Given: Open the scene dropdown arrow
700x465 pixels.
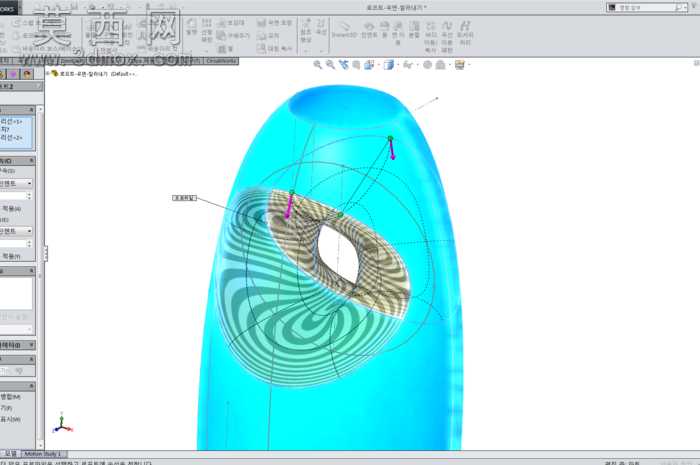Looking at the screenshot, I should pos(450,66).
